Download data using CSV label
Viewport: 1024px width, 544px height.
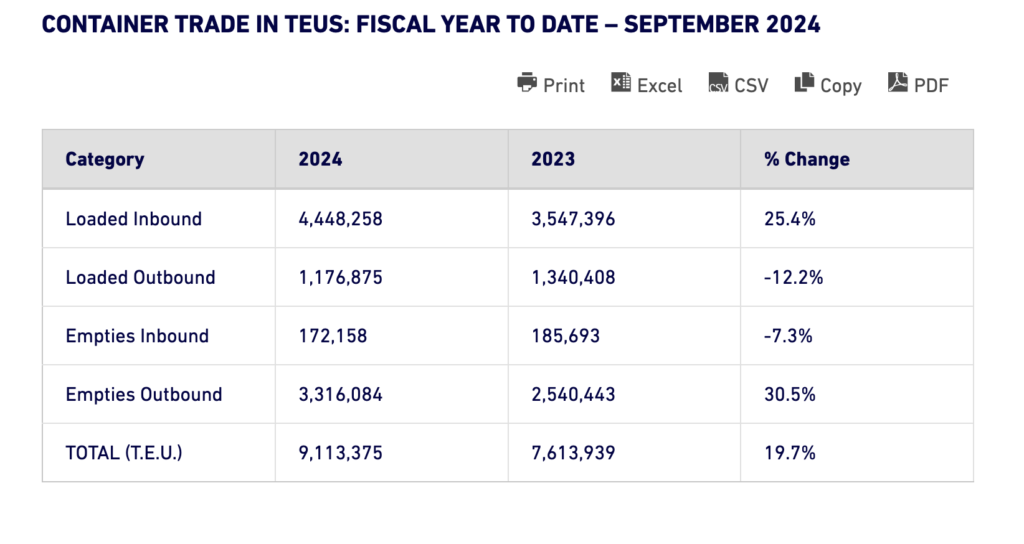[x=751, y=86]
